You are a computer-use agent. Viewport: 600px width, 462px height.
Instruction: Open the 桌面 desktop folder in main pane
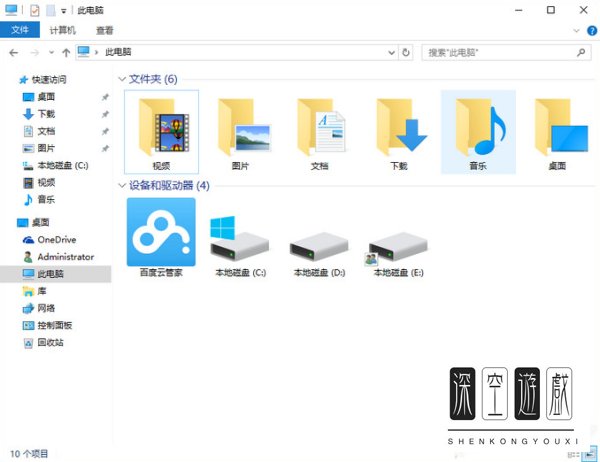[x=558, y=132]
